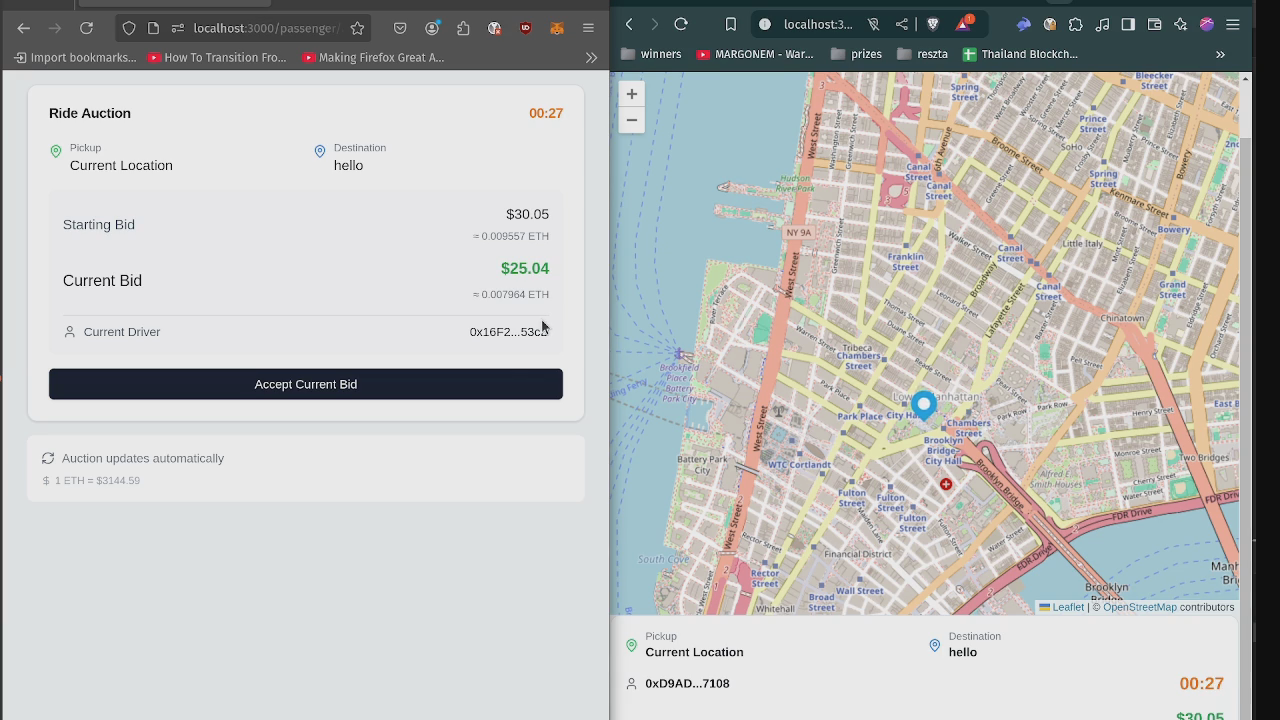
Task: Reload the Brave page
Action: coord(681,24)
